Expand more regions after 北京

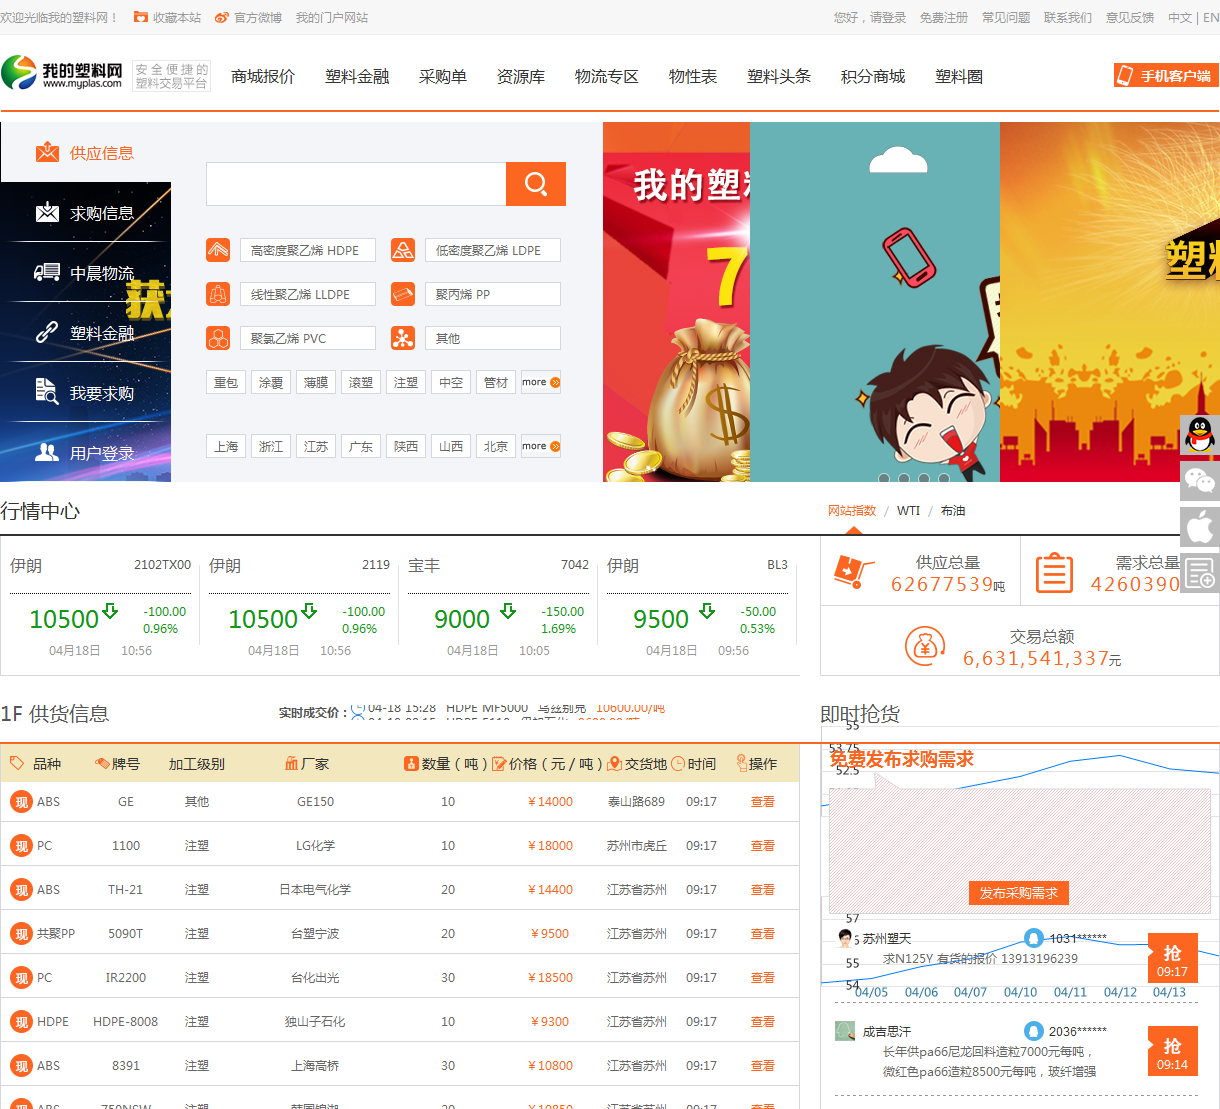pos(541,446)
